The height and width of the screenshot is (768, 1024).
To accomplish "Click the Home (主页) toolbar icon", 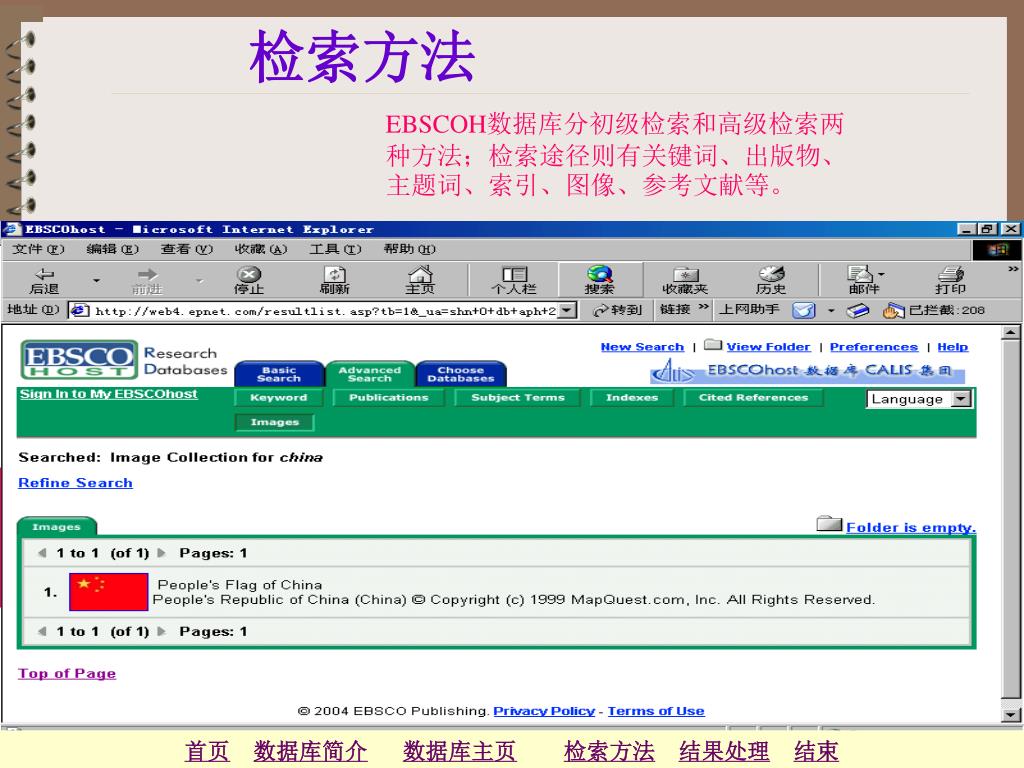I will pos(420,273).
